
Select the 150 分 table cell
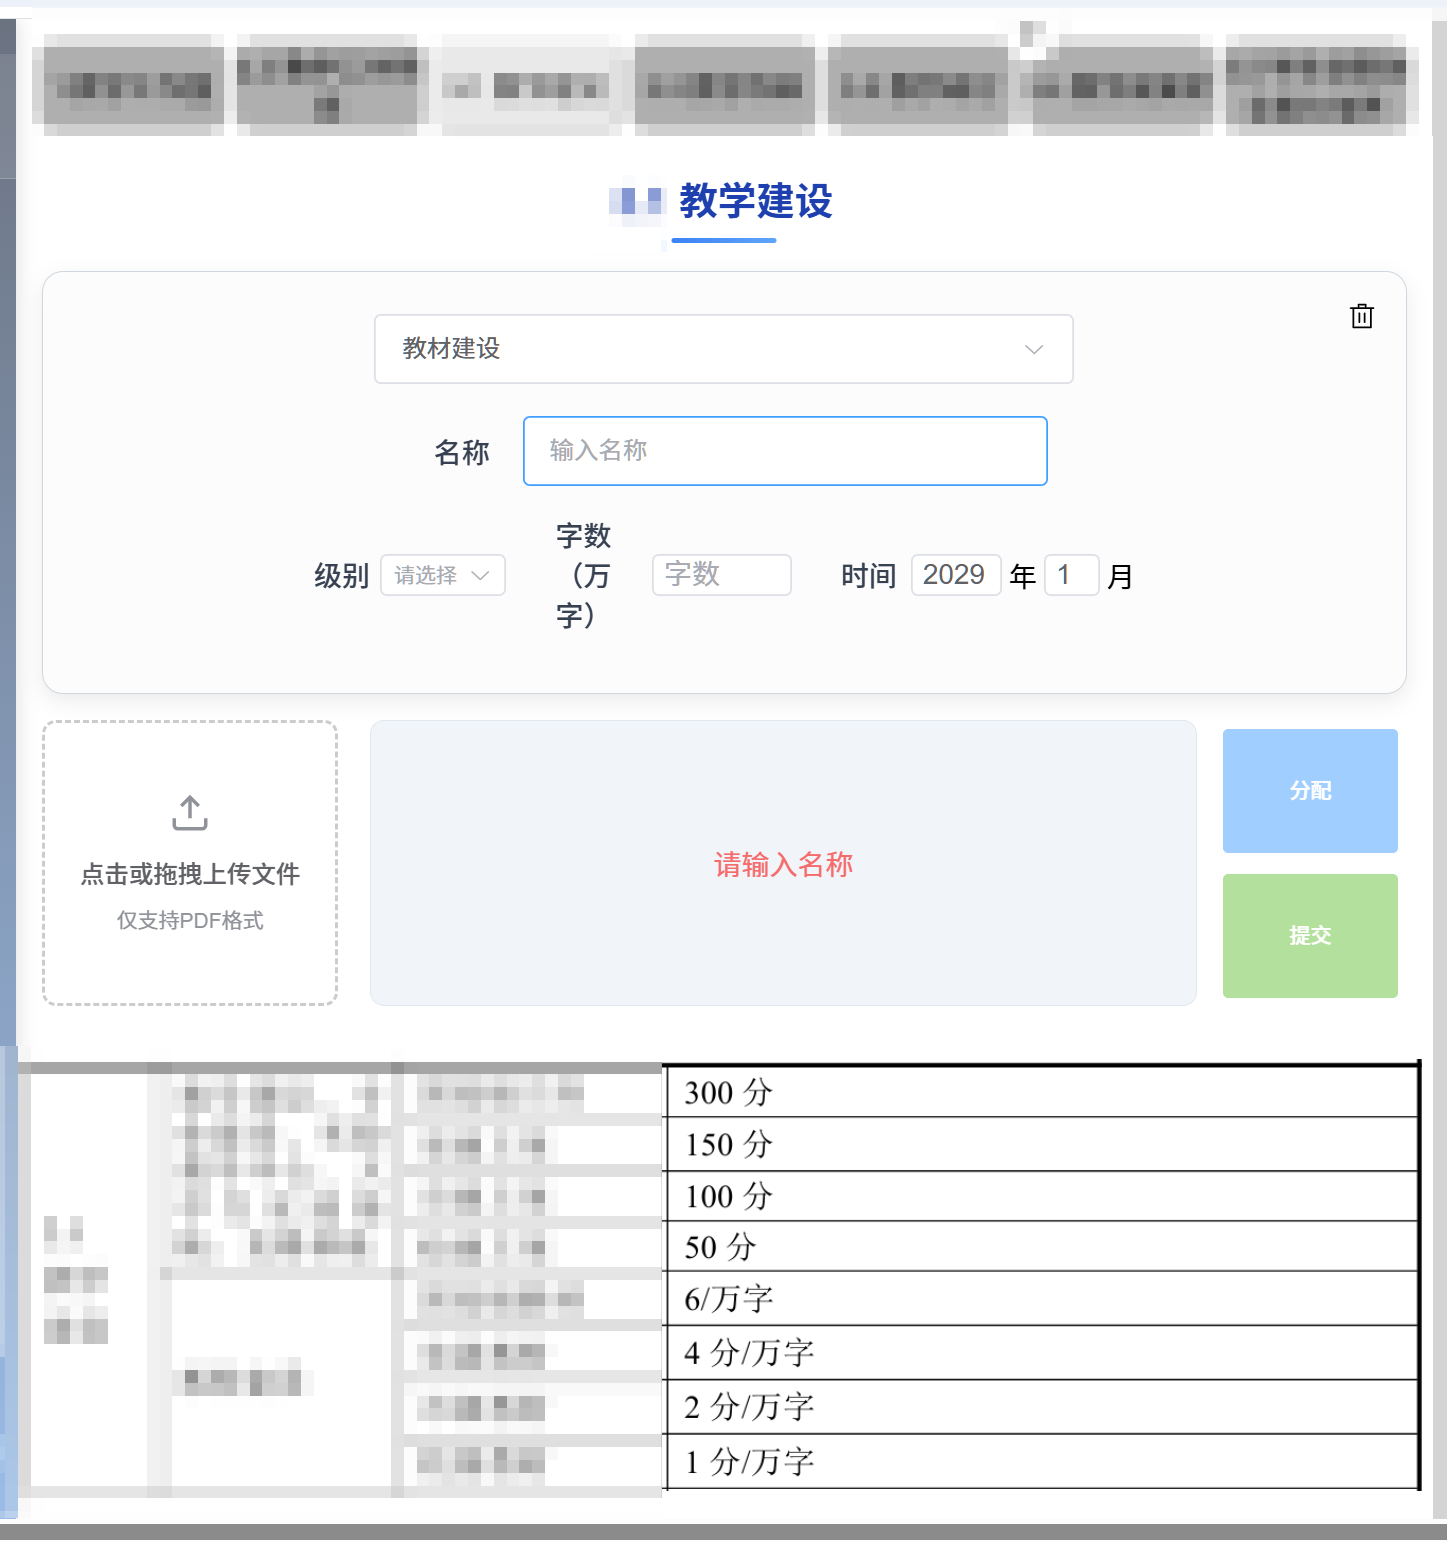(1040, 1144)
